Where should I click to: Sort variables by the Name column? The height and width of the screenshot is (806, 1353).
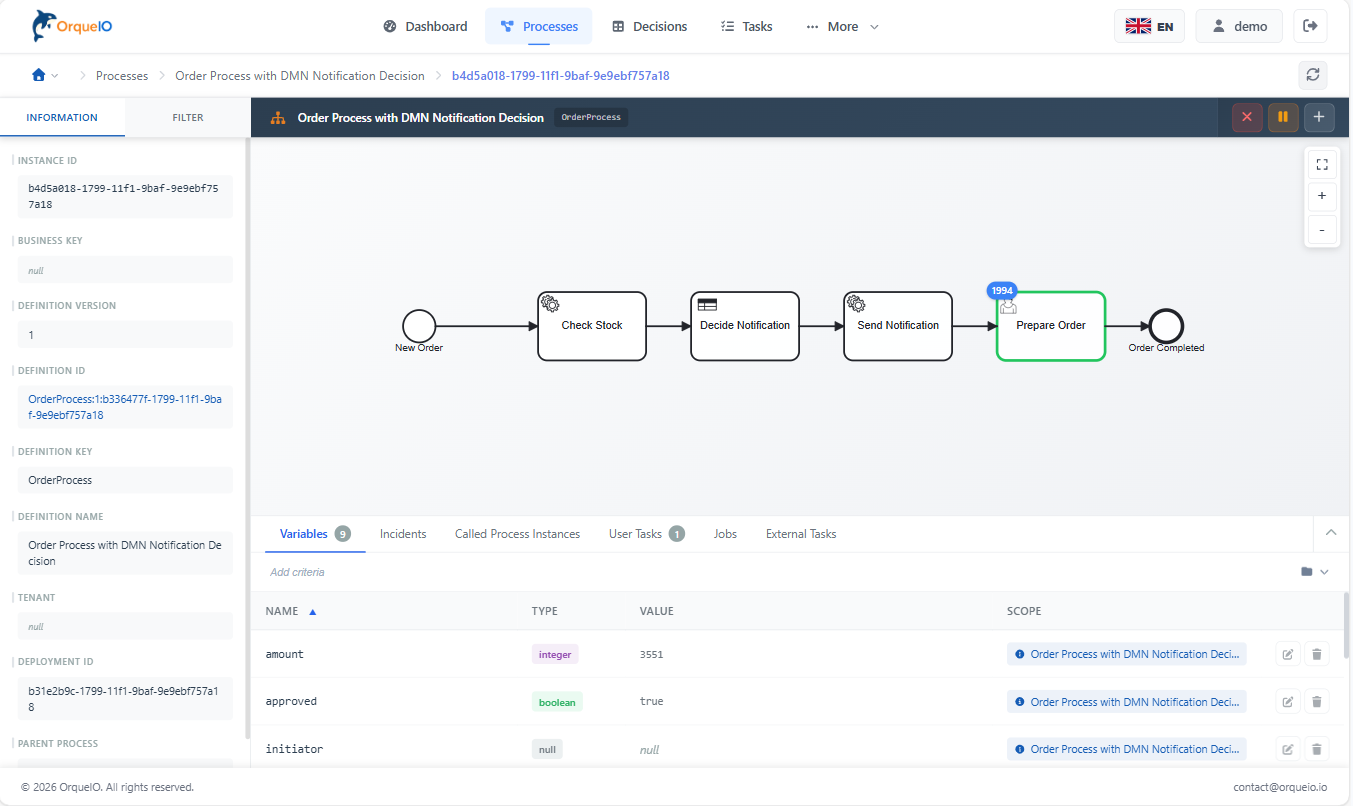290,611
